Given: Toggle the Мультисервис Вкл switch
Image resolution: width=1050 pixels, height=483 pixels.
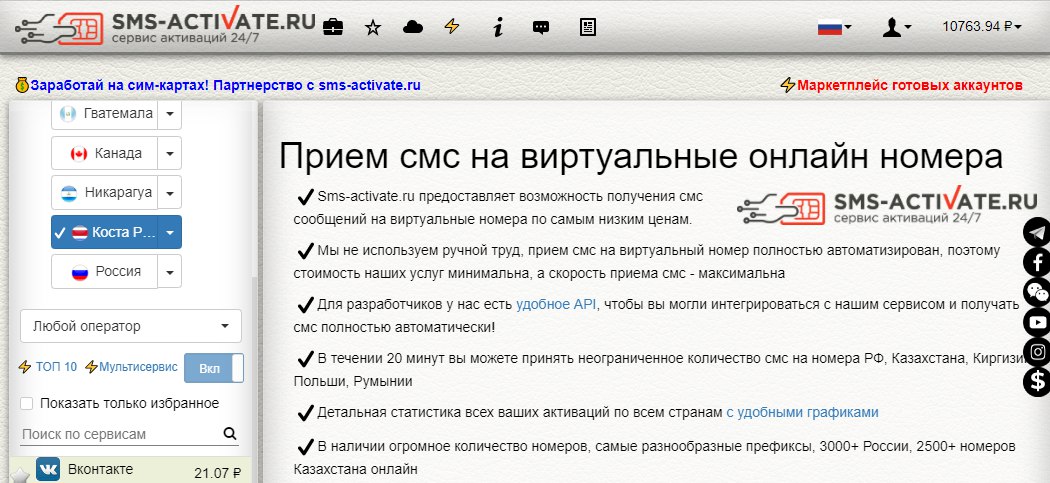Looking at the screenshot, I should (x=214, y=368).
